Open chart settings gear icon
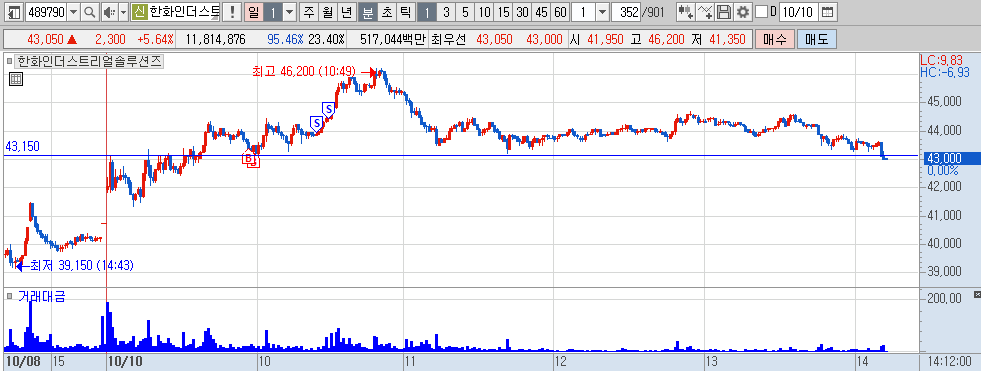 click(x=743, y=11)
